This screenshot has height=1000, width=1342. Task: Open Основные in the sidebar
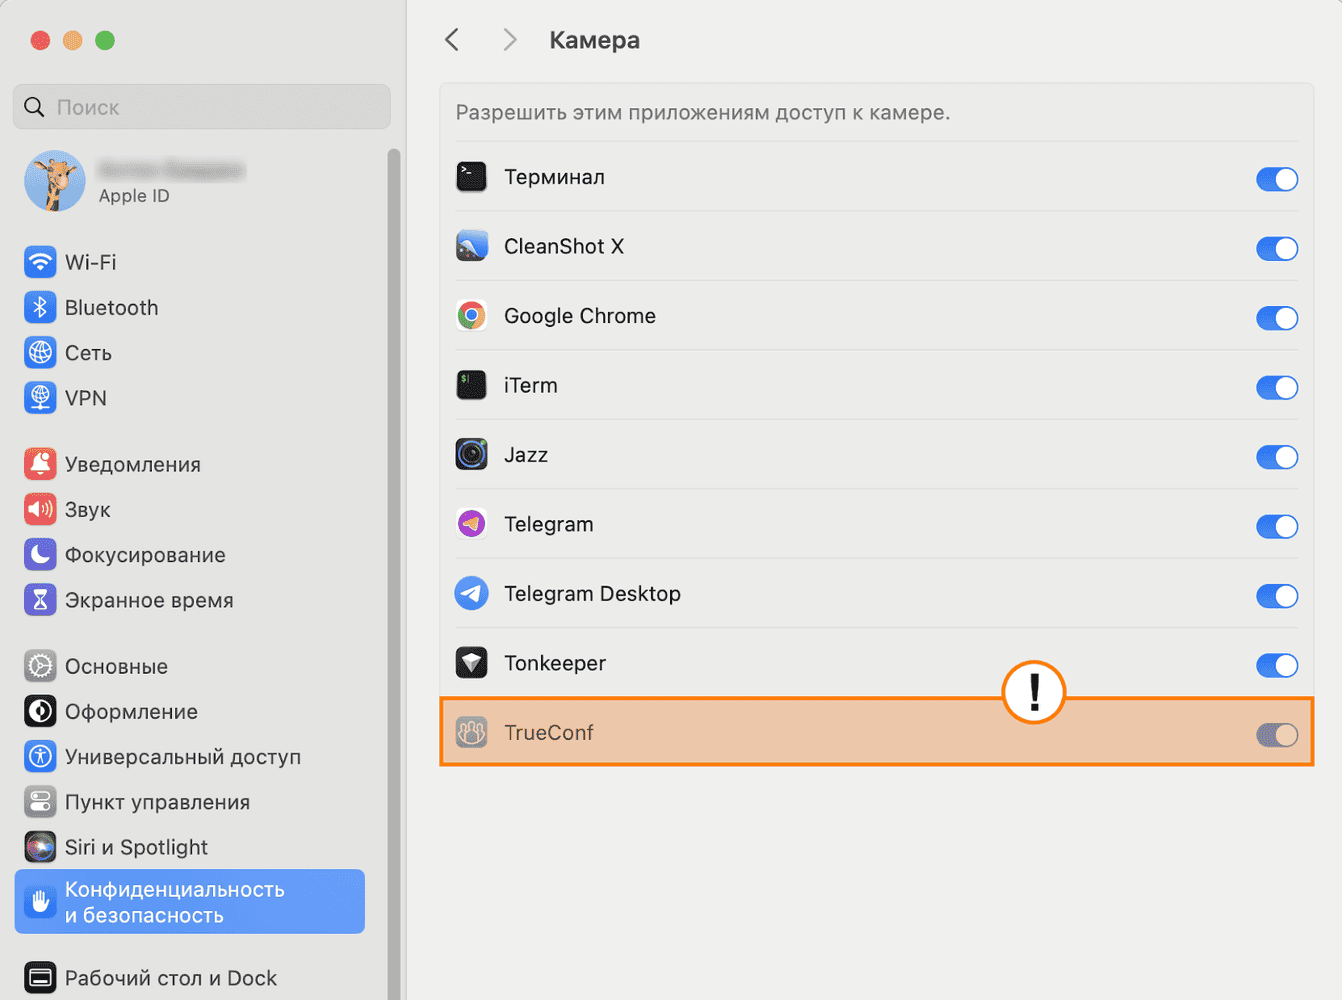click(116, 666)
